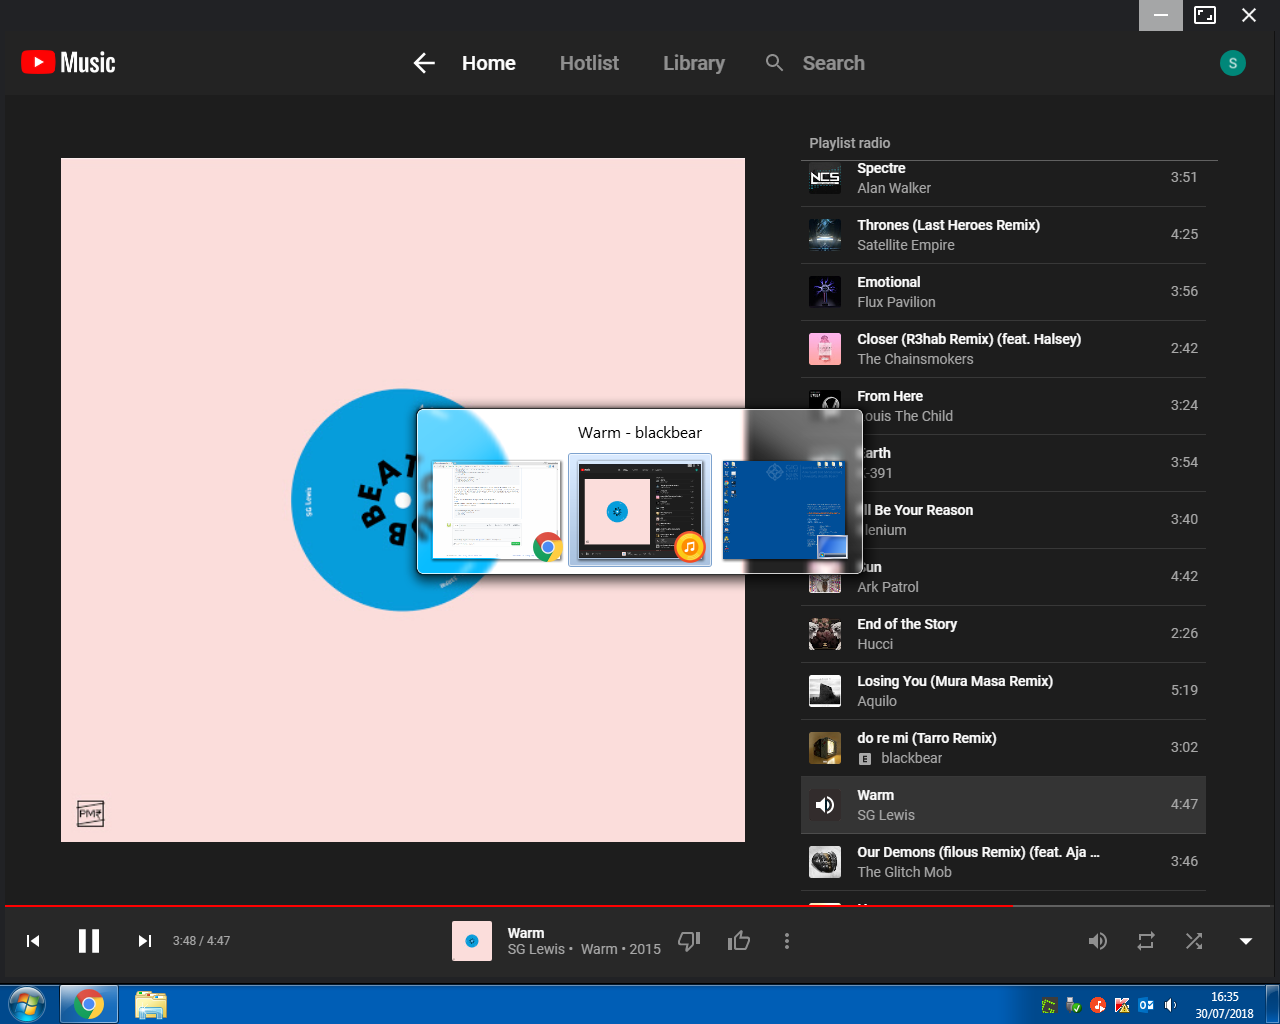1280x1024 pixels.
Task: Open artist Flux Pavilion
Action: 896,302
